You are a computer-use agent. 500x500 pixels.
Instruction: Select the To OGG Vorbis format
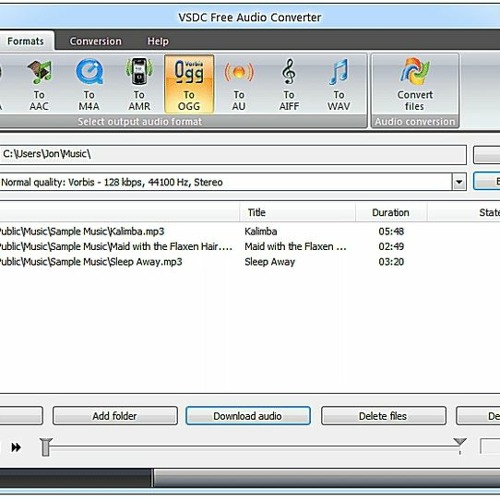click(x=189, y=85)
